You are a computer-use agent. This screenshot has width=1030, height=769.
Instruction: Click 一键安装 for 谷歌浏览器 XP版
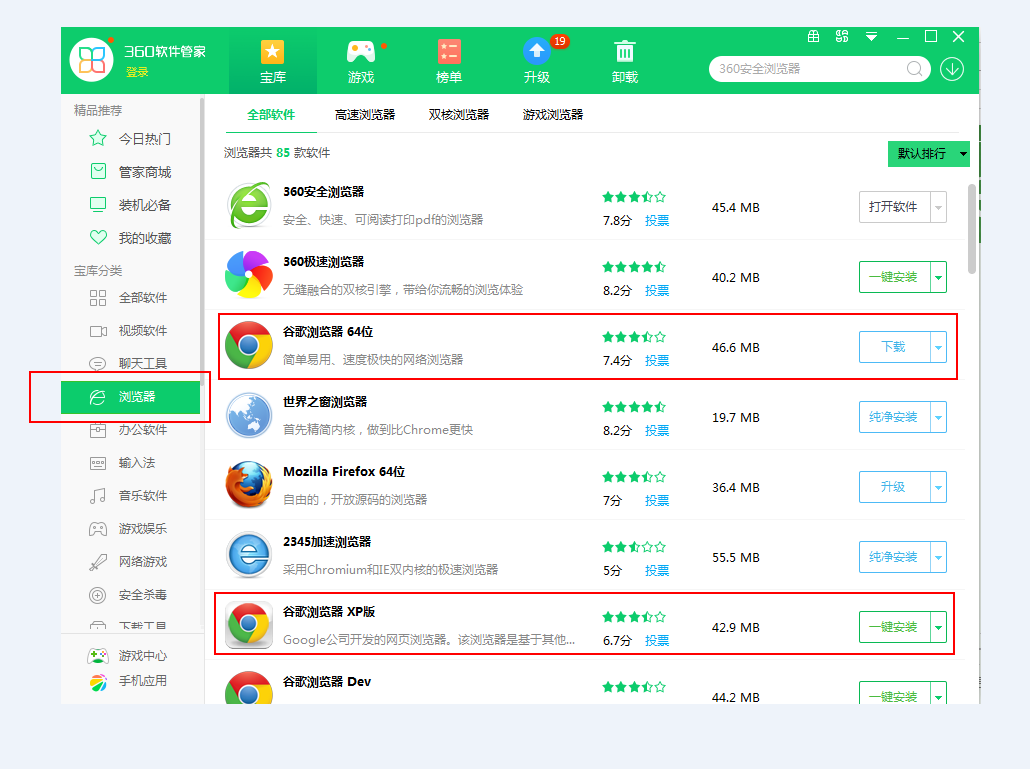click(x=894, y=627)
